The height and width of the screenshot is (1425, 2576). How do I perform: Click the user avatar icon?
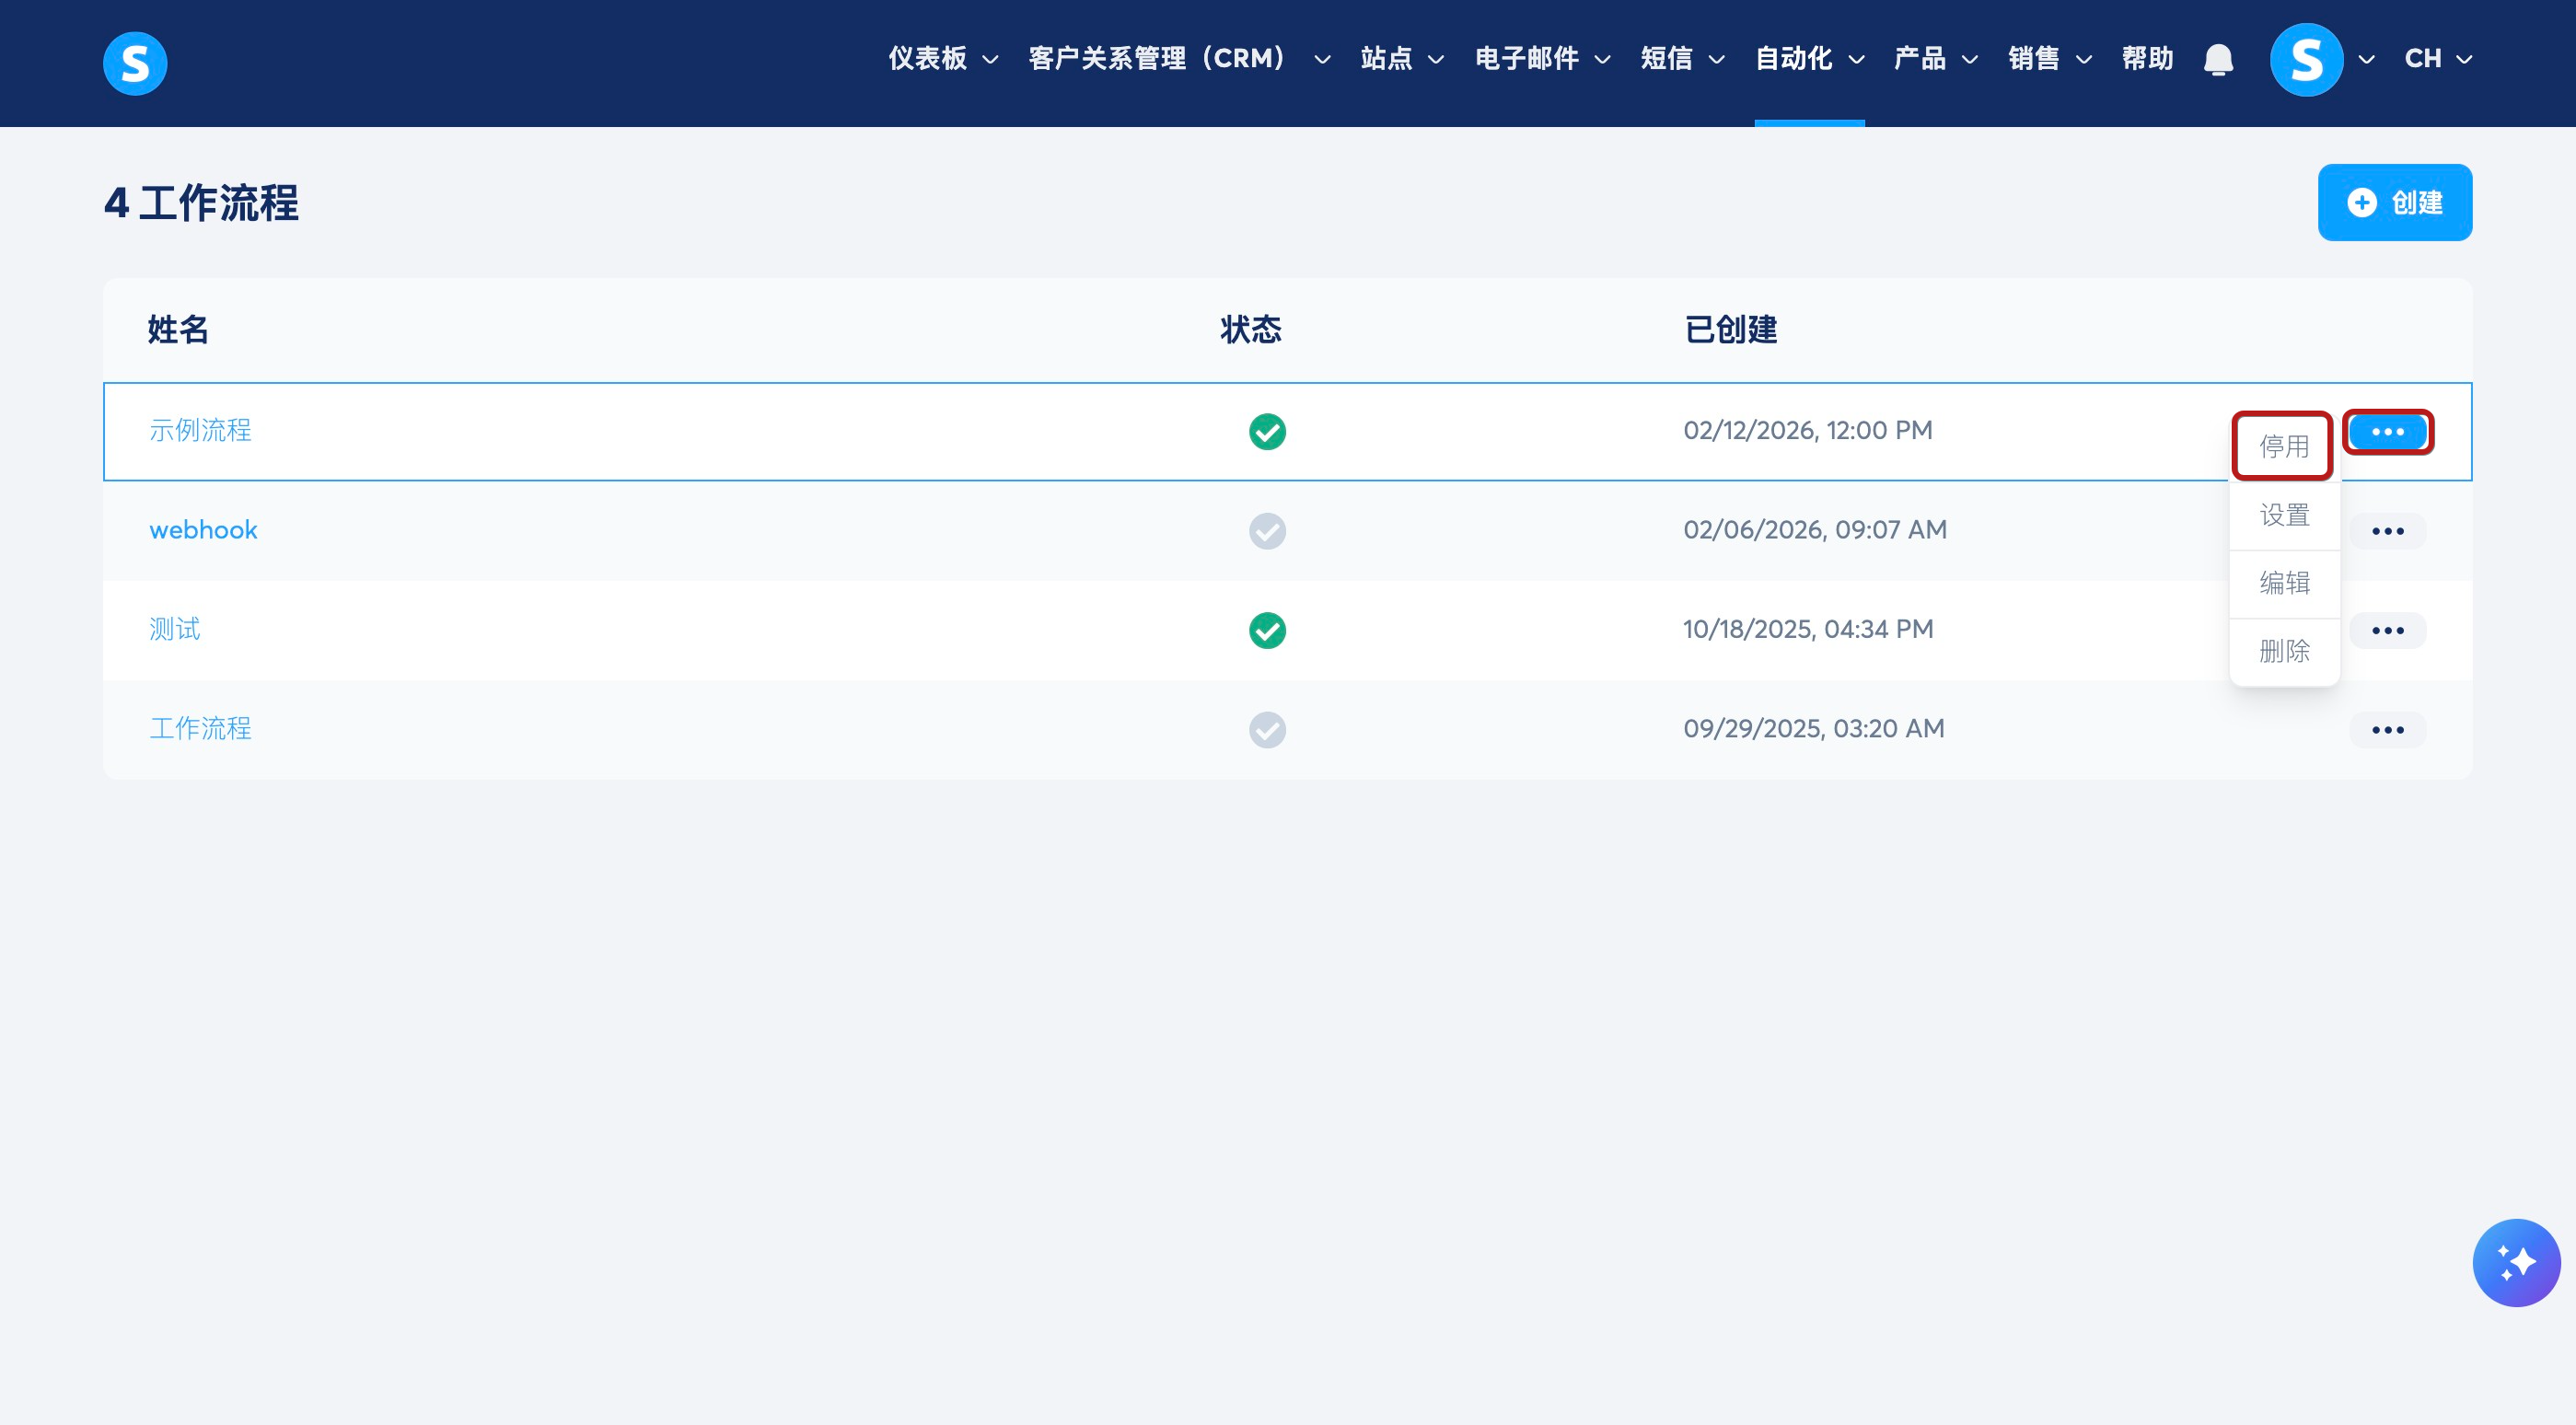(x=2306, y=60)
